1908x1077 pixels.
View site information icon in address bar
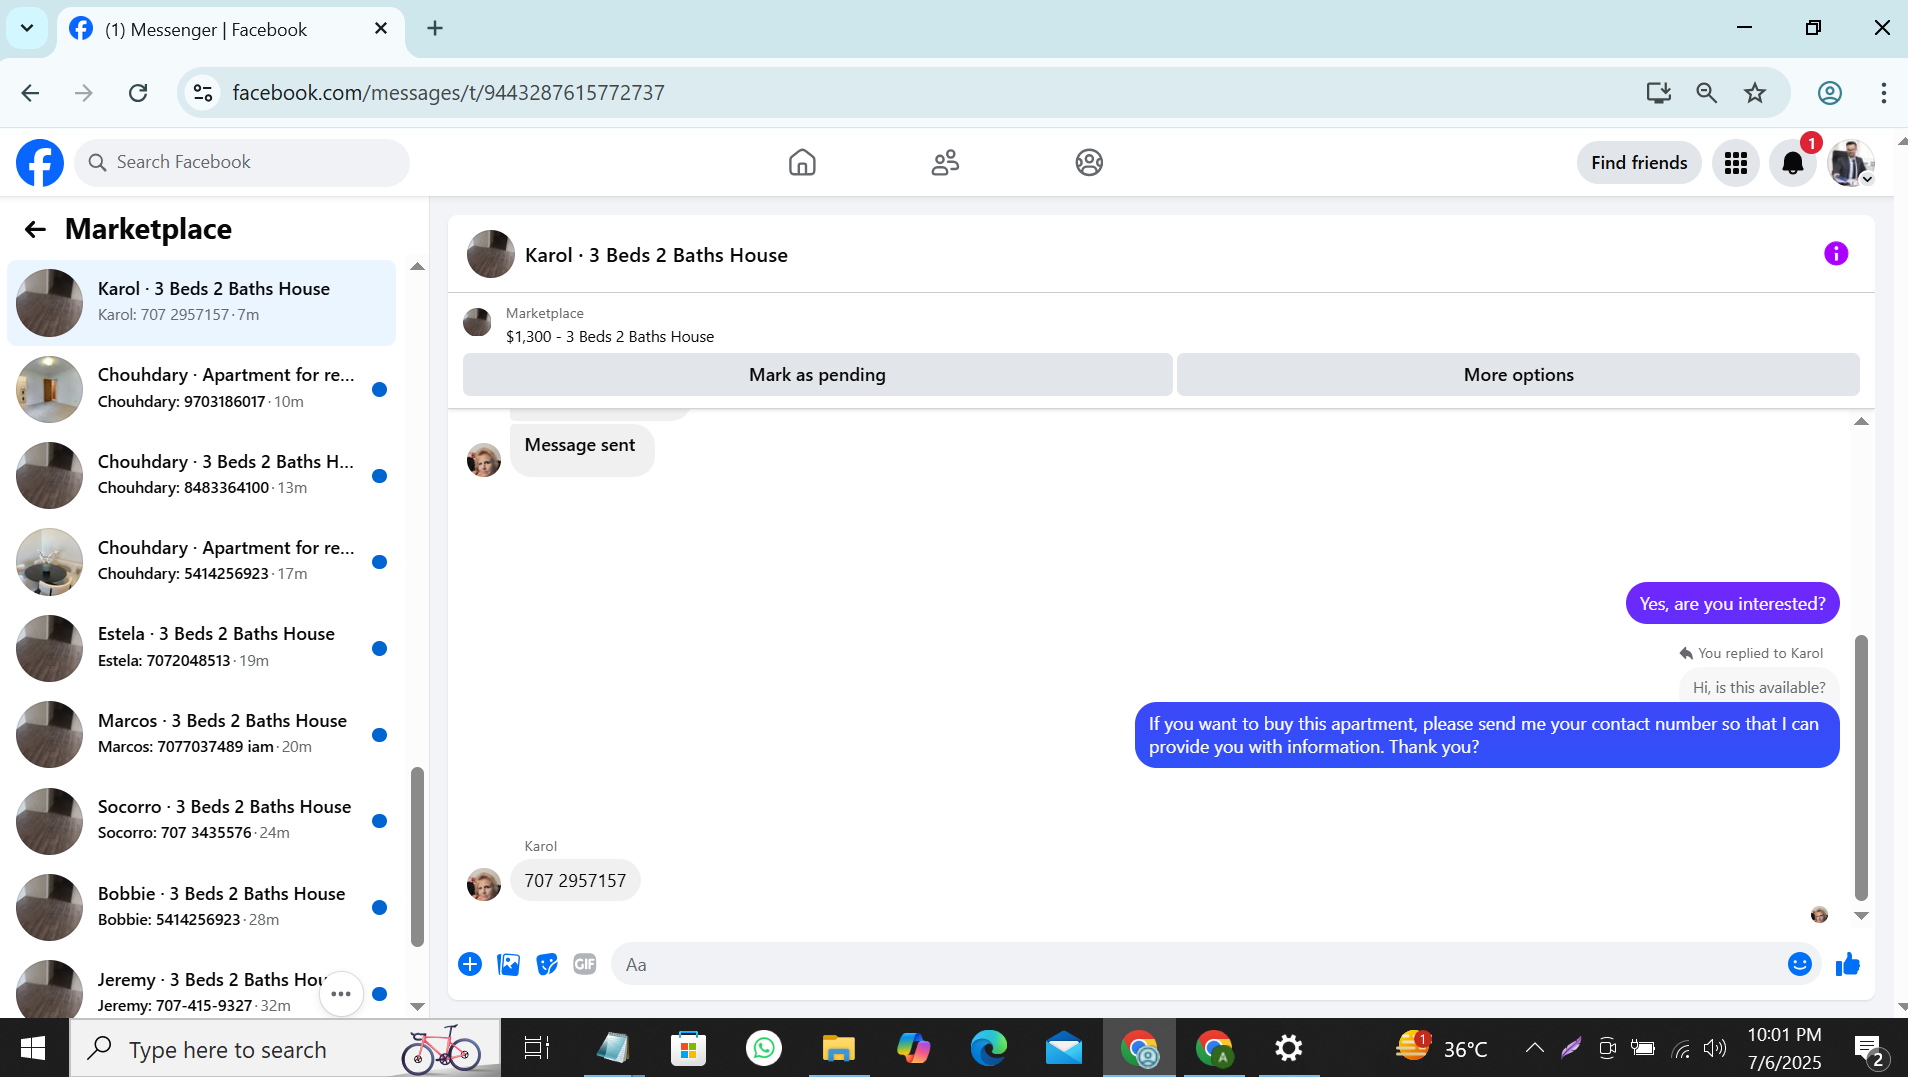click(x=203, y=93)
